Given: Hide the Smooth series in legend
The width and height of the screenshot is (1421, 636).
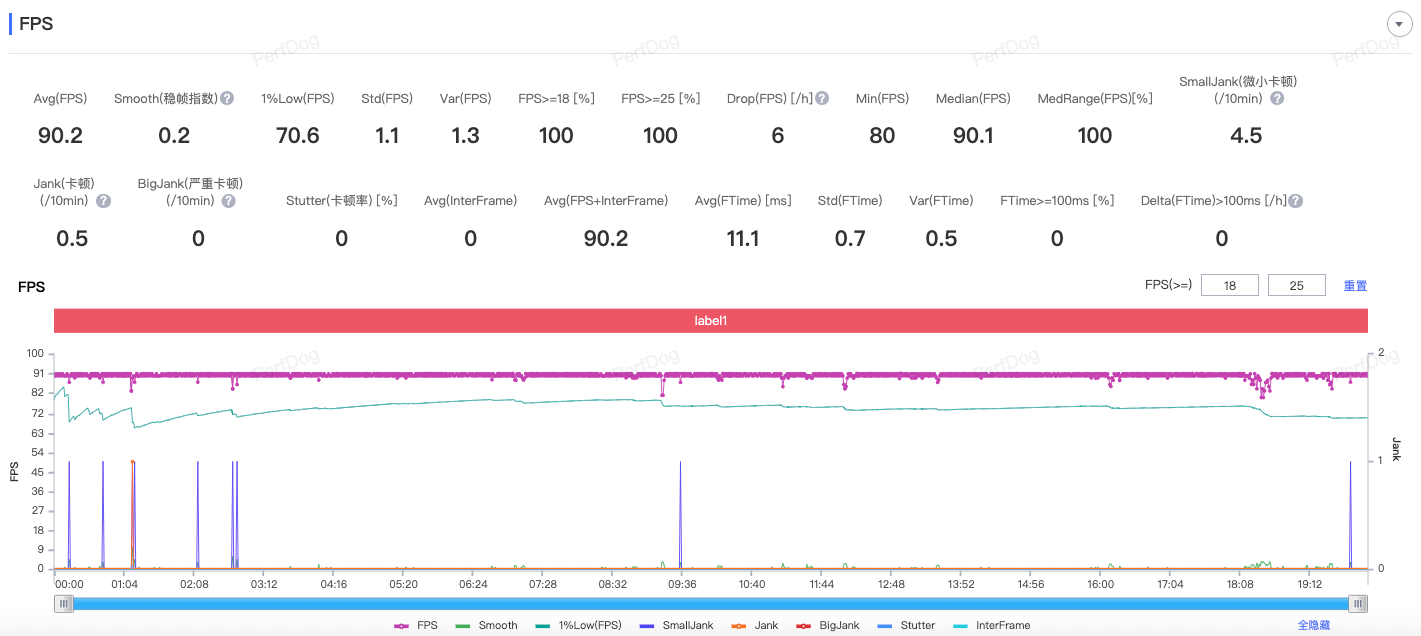Looking at the screenshot, I should point(486,625).
